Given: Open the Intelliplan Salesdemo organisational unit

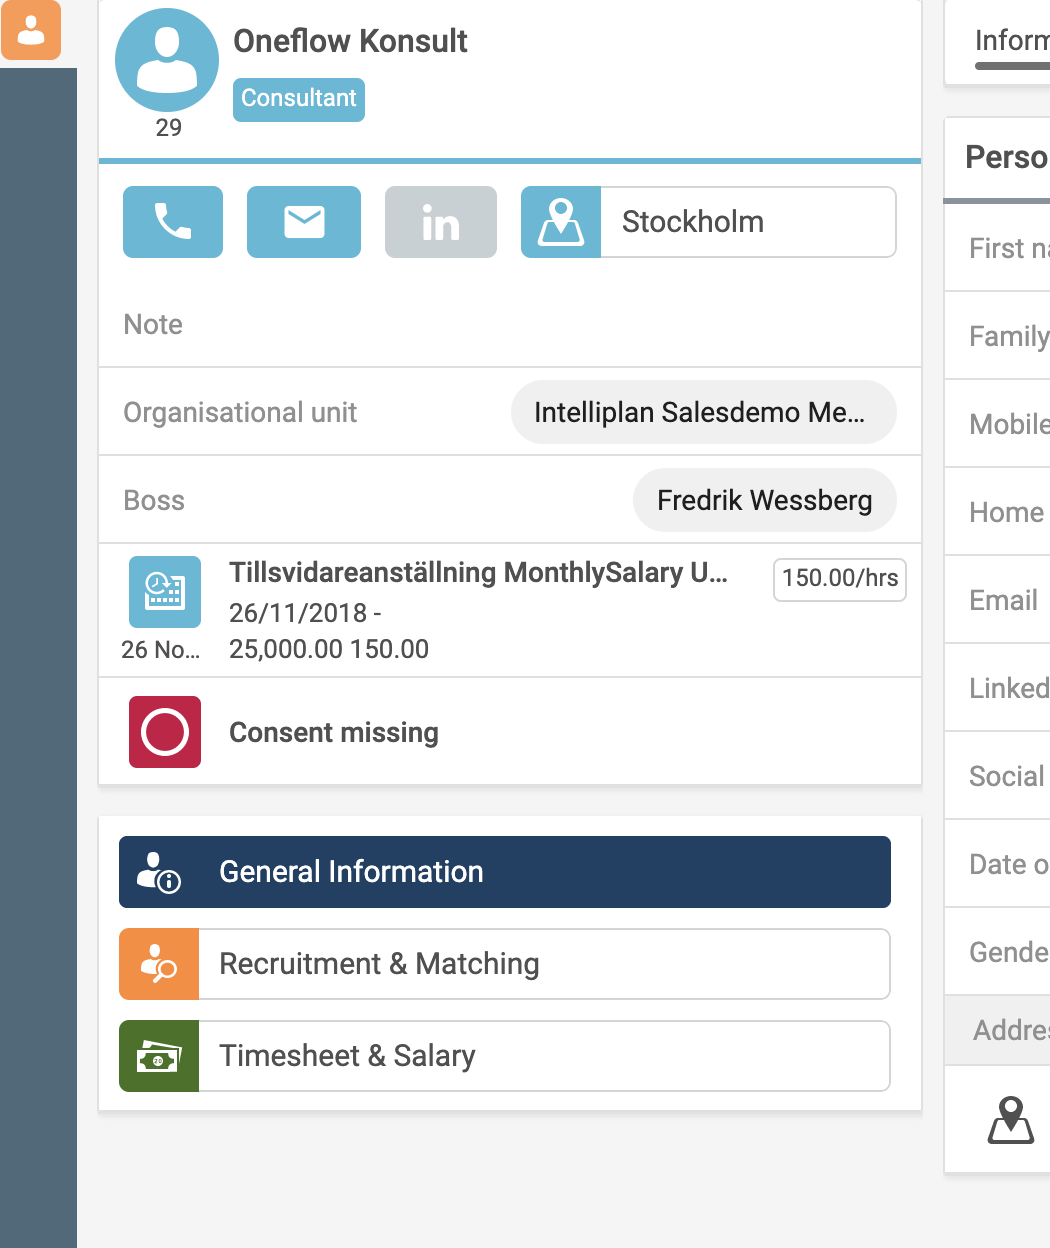Looking at the screenshot, I should (703, 412).
